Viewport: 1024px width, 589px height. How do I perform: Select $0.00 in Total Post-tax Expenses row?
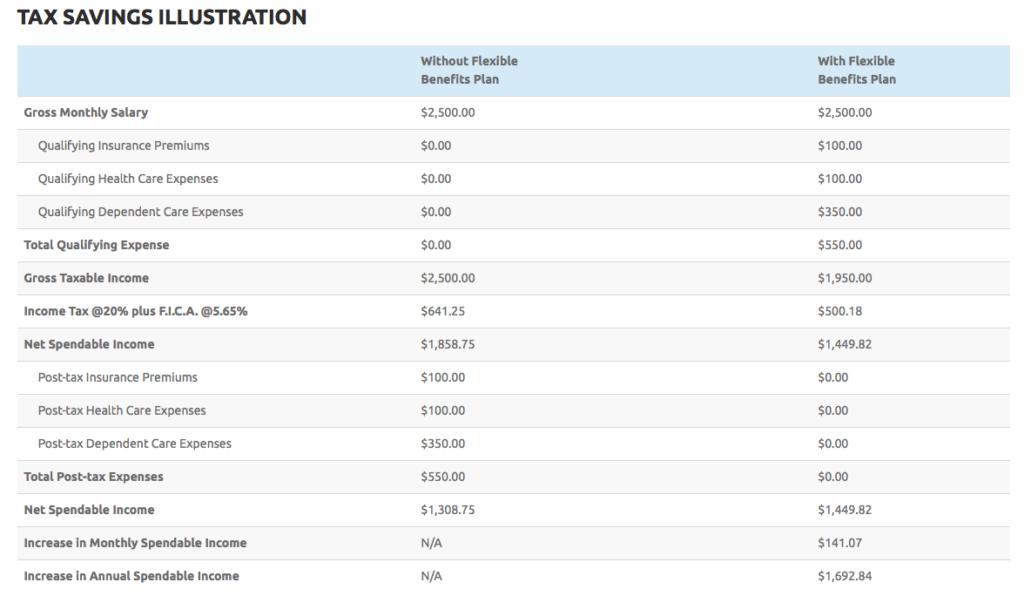(x=833, y=477)
